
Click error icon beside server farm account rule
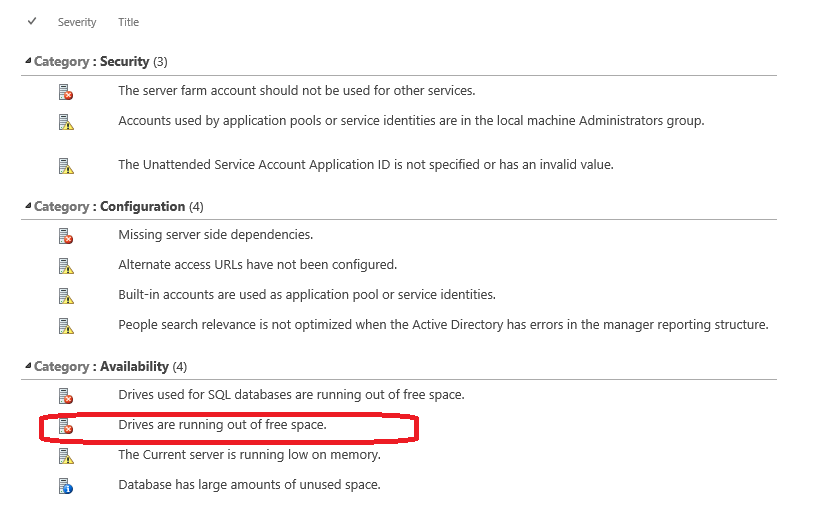point(65,92)
